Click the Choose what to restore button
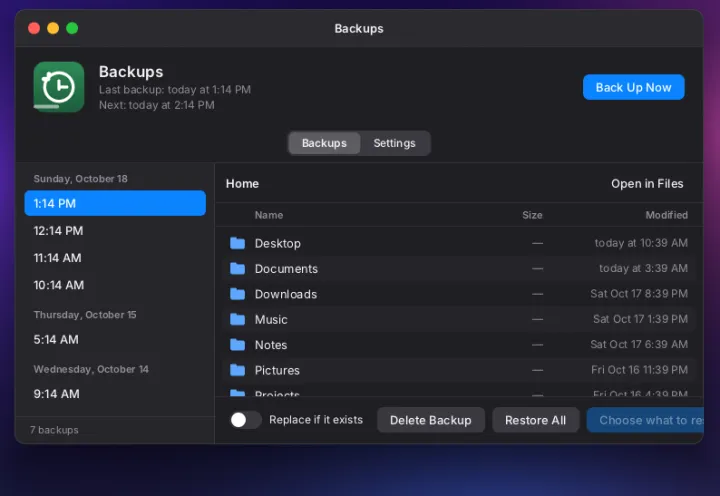The image size is (720, 496). (645, 420)
